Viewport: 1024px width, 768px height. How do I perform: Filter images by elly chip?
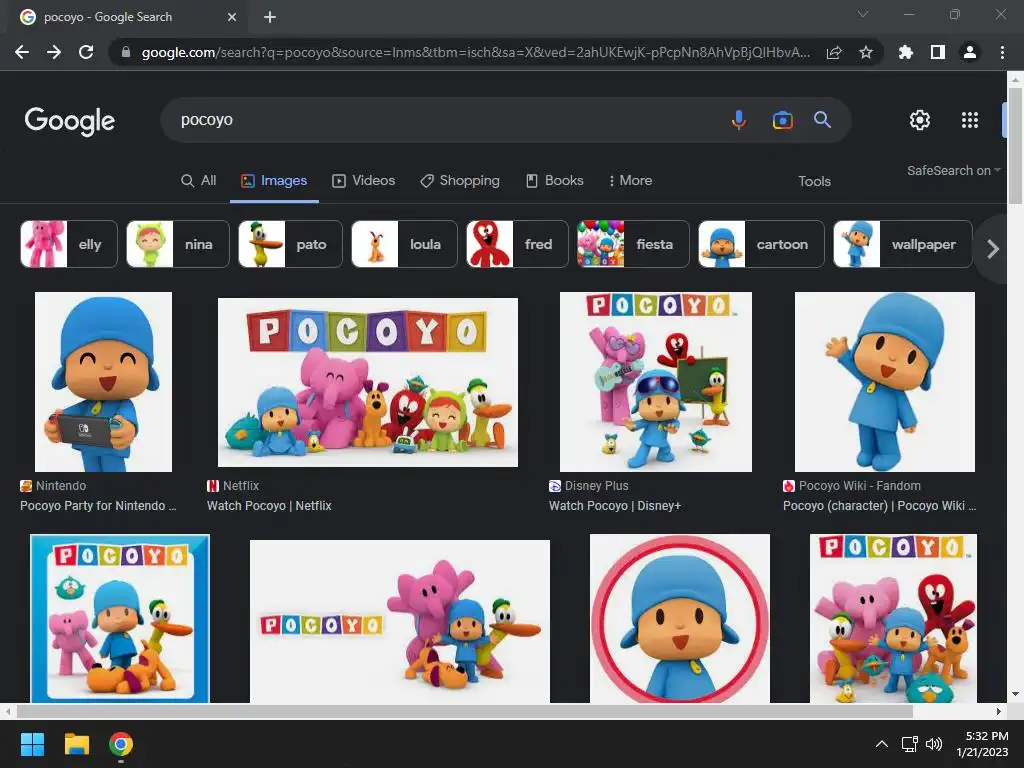pos(69,244)
